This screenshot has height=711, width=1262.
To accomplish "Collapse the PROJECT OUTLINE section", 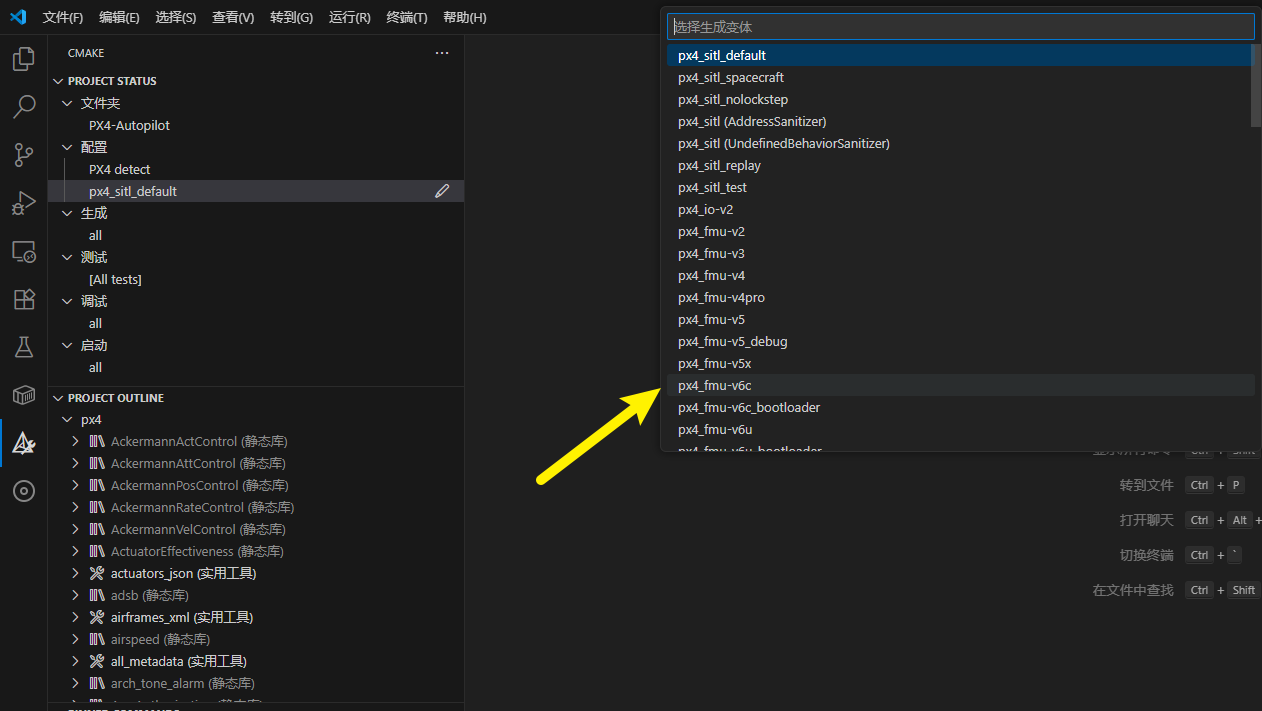I will [x=57, y=398].
